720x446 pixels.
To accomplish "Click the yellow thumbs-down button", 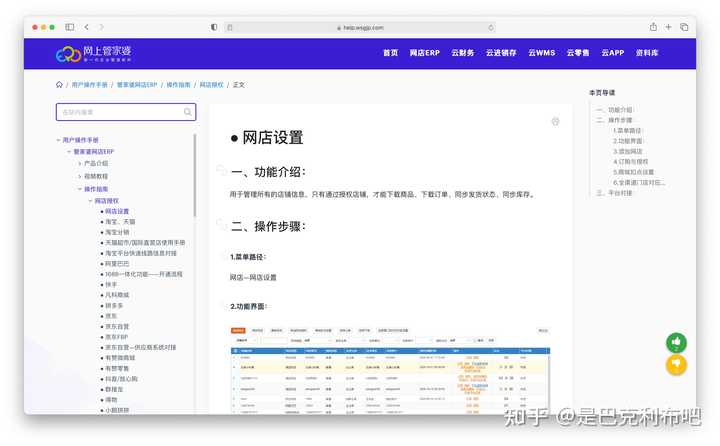I will (676, 365).
